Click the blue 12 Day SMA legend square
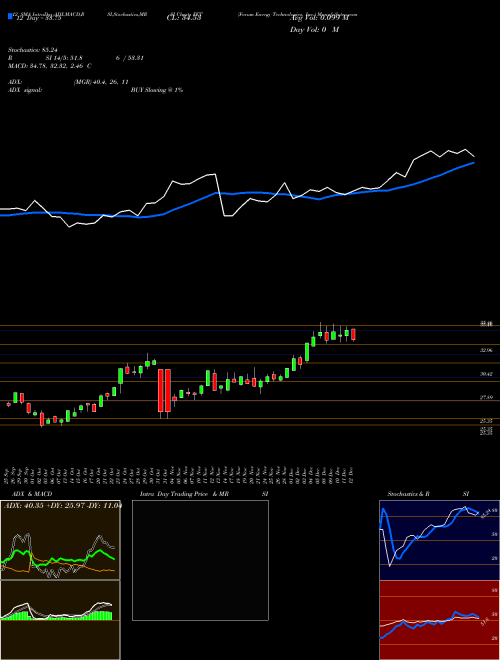Image resolution: width=500 pixels, height=660 pixels. point(10,17)
